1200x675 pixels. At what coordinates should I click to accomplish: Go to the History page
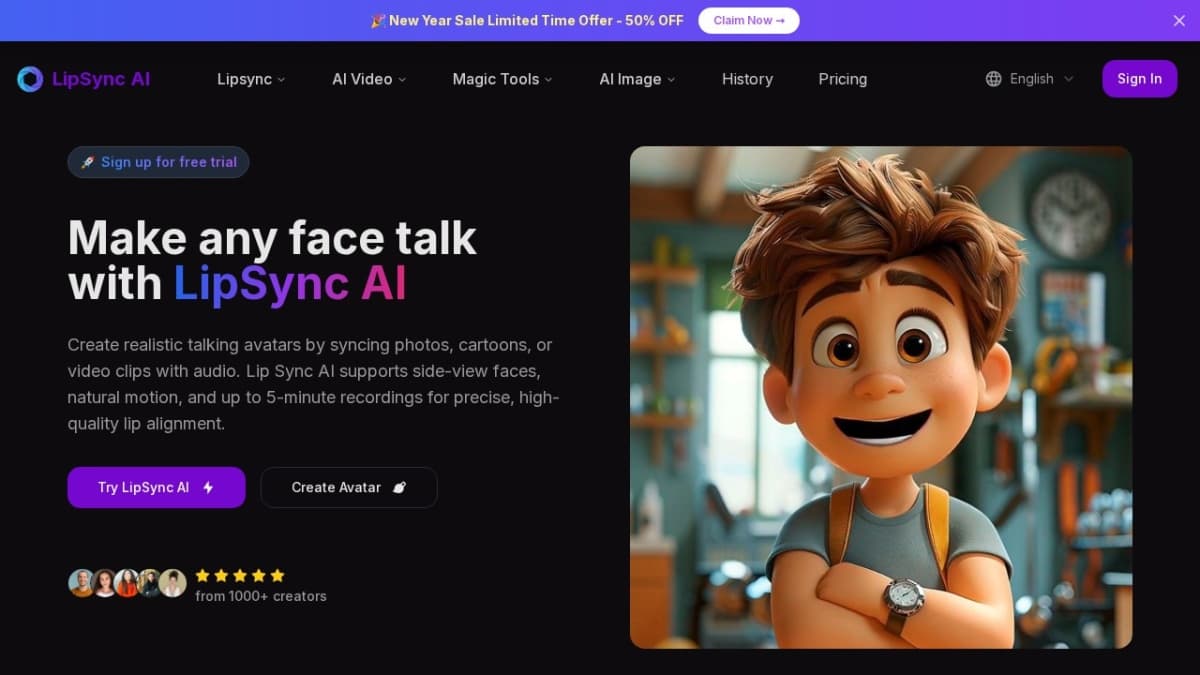747,79
